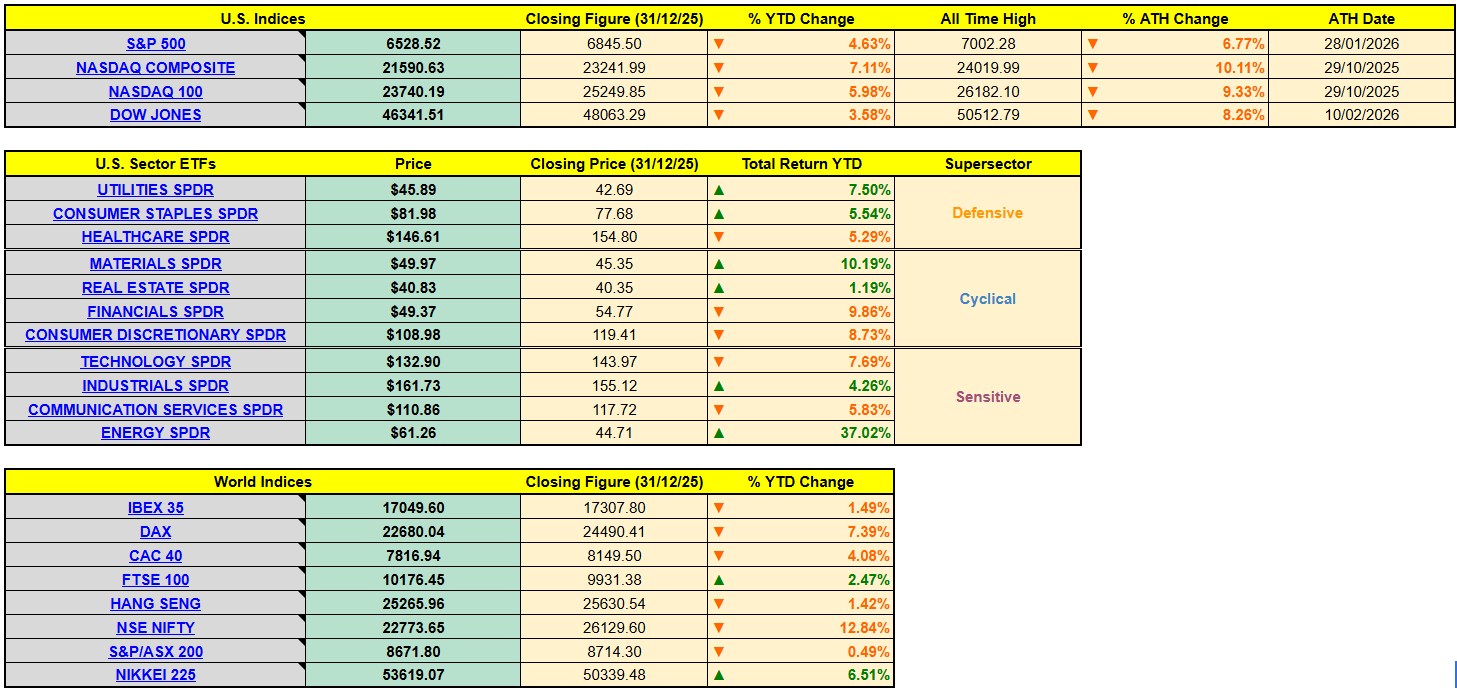The height and width of the screenshot is (691, 1457).
Task: Select the Defensive supersector cell
Action: click(x=987, y=213)
